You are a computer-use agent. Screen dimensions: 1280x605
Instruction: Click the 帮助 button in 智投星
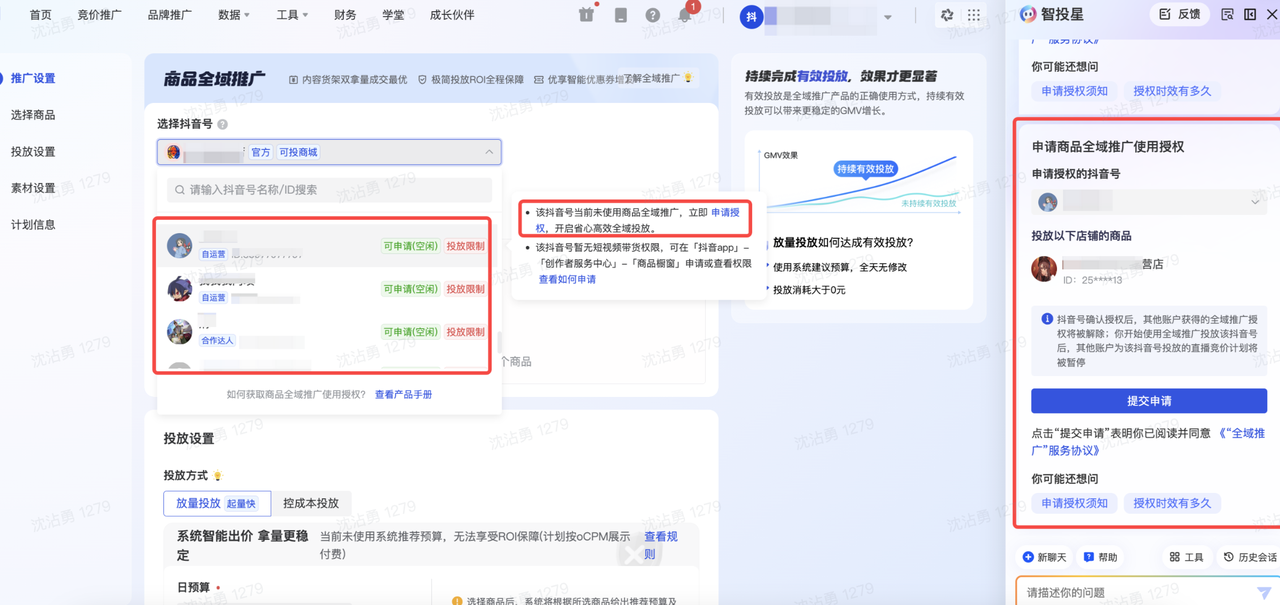point(1100,557)
